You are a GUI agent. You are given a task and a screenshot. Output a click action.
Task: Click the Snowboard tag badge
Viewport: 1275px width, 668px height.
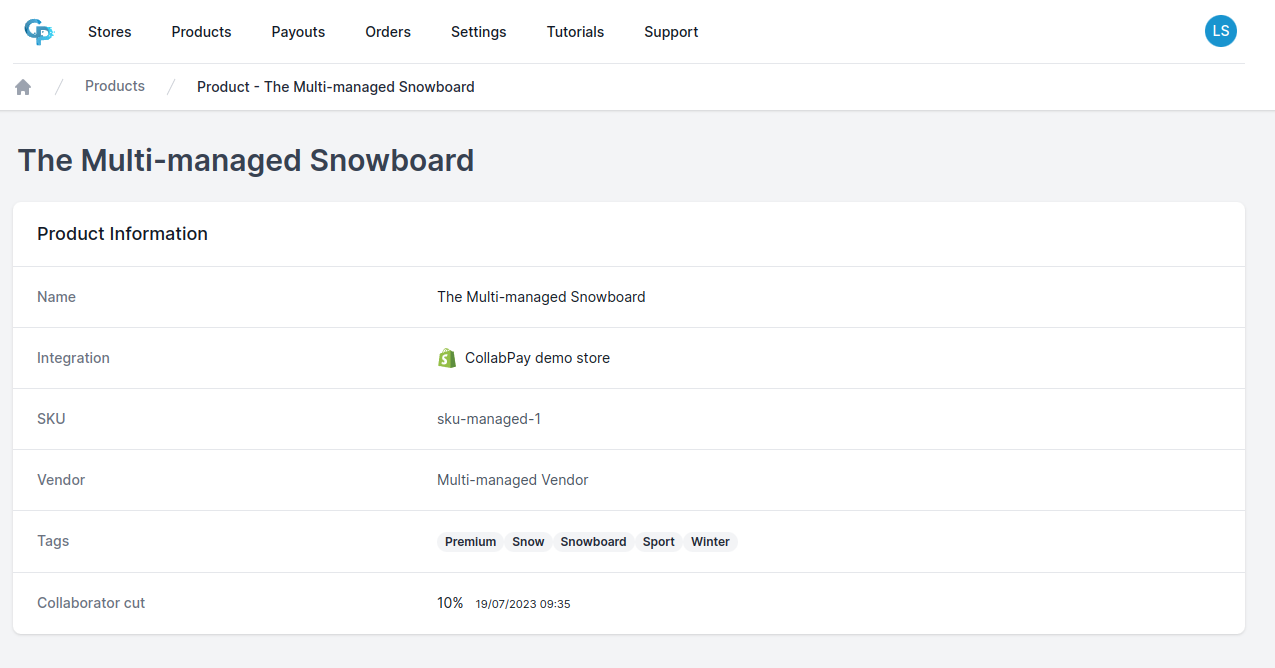pyautogui.click(x=593, y=542)
